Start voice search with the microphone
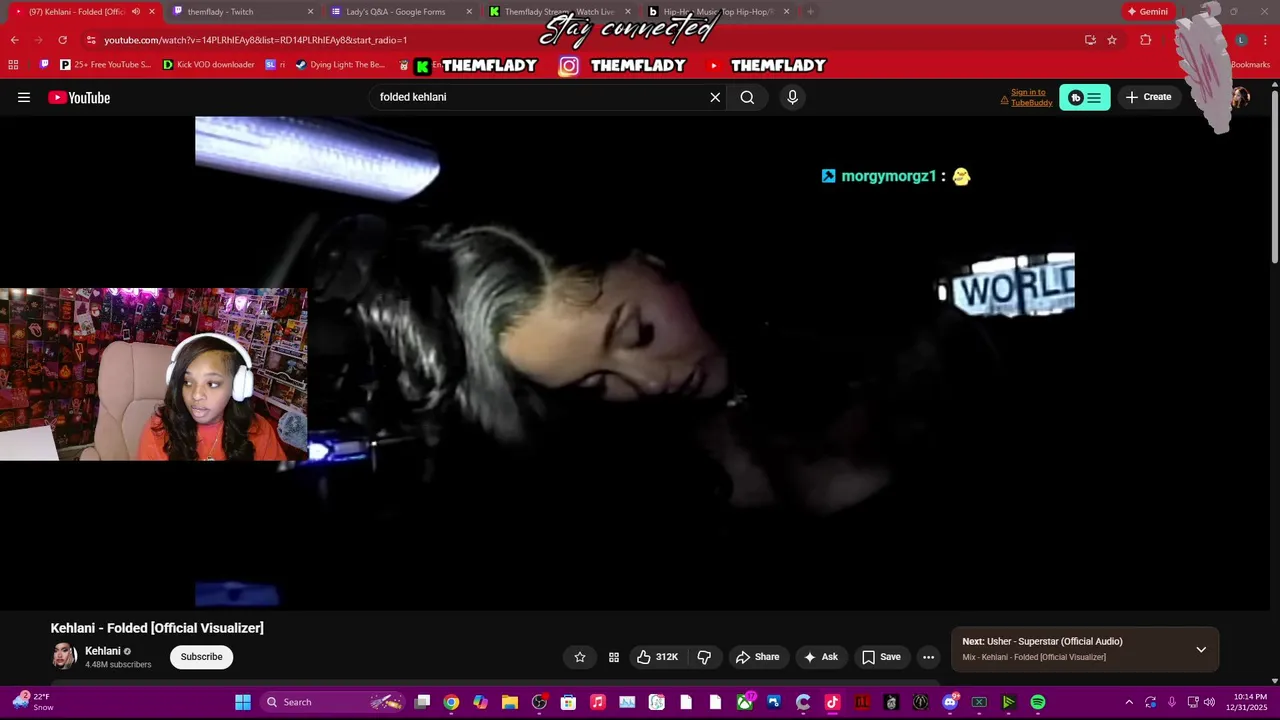 click(792, 97)
